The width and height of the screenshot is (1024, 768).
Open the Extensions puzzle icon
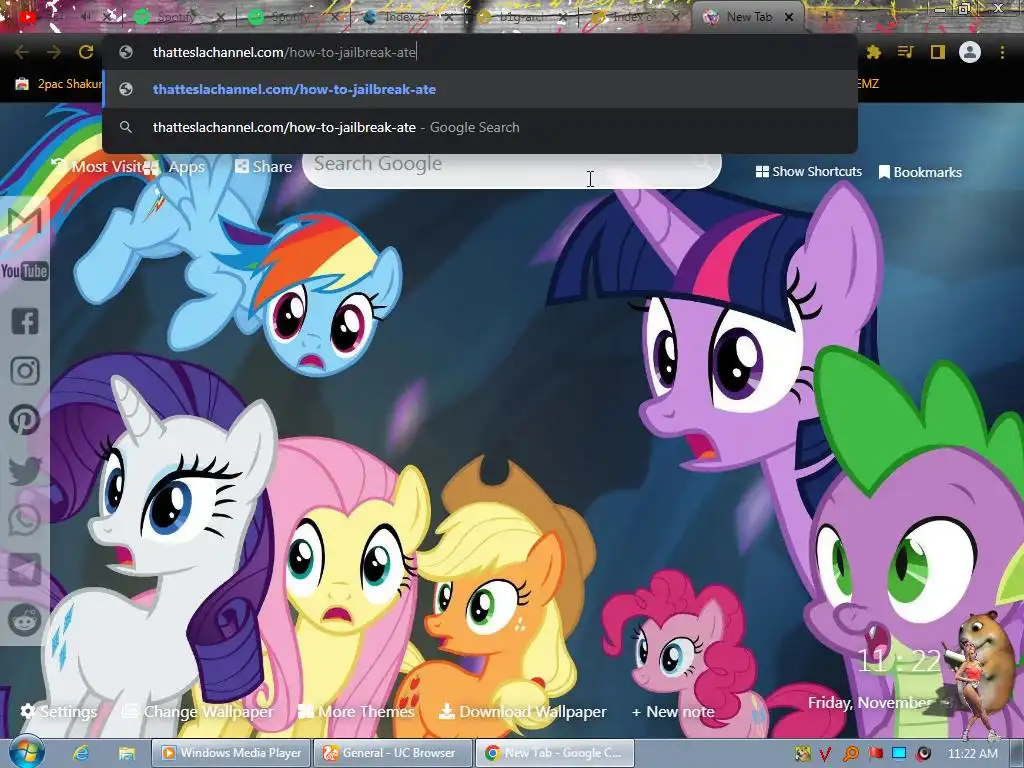[874, 52]
